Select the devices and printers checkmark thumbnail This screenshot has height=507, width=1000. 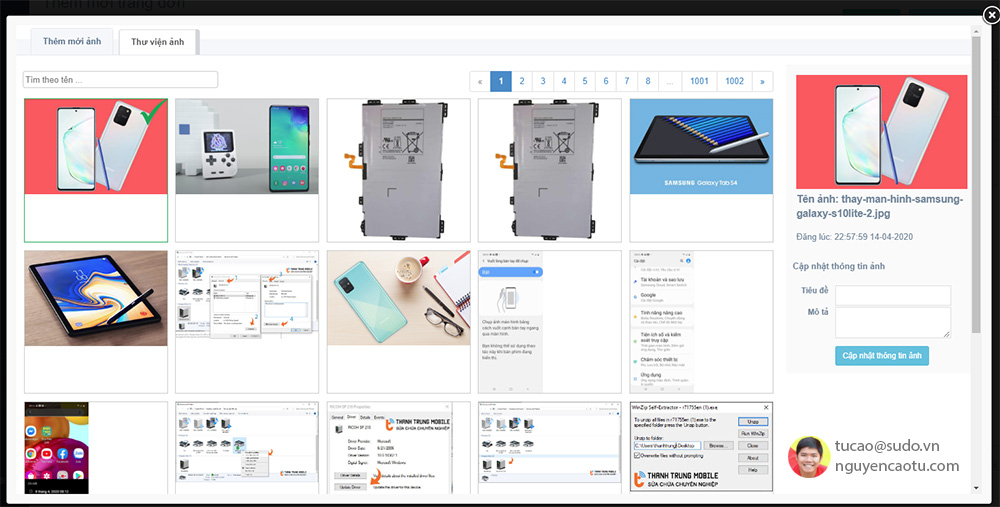(550, 448)
